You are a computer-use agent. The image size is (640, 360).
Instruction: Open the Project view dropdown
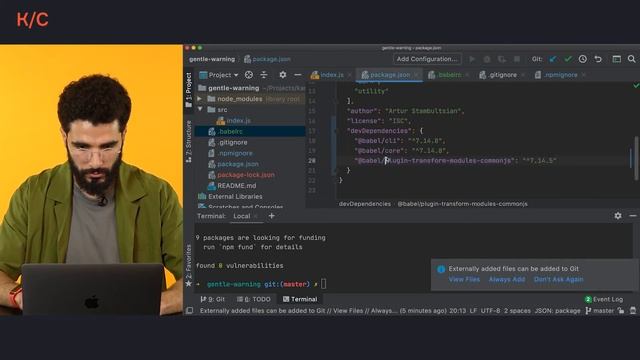tap(218, 75)
